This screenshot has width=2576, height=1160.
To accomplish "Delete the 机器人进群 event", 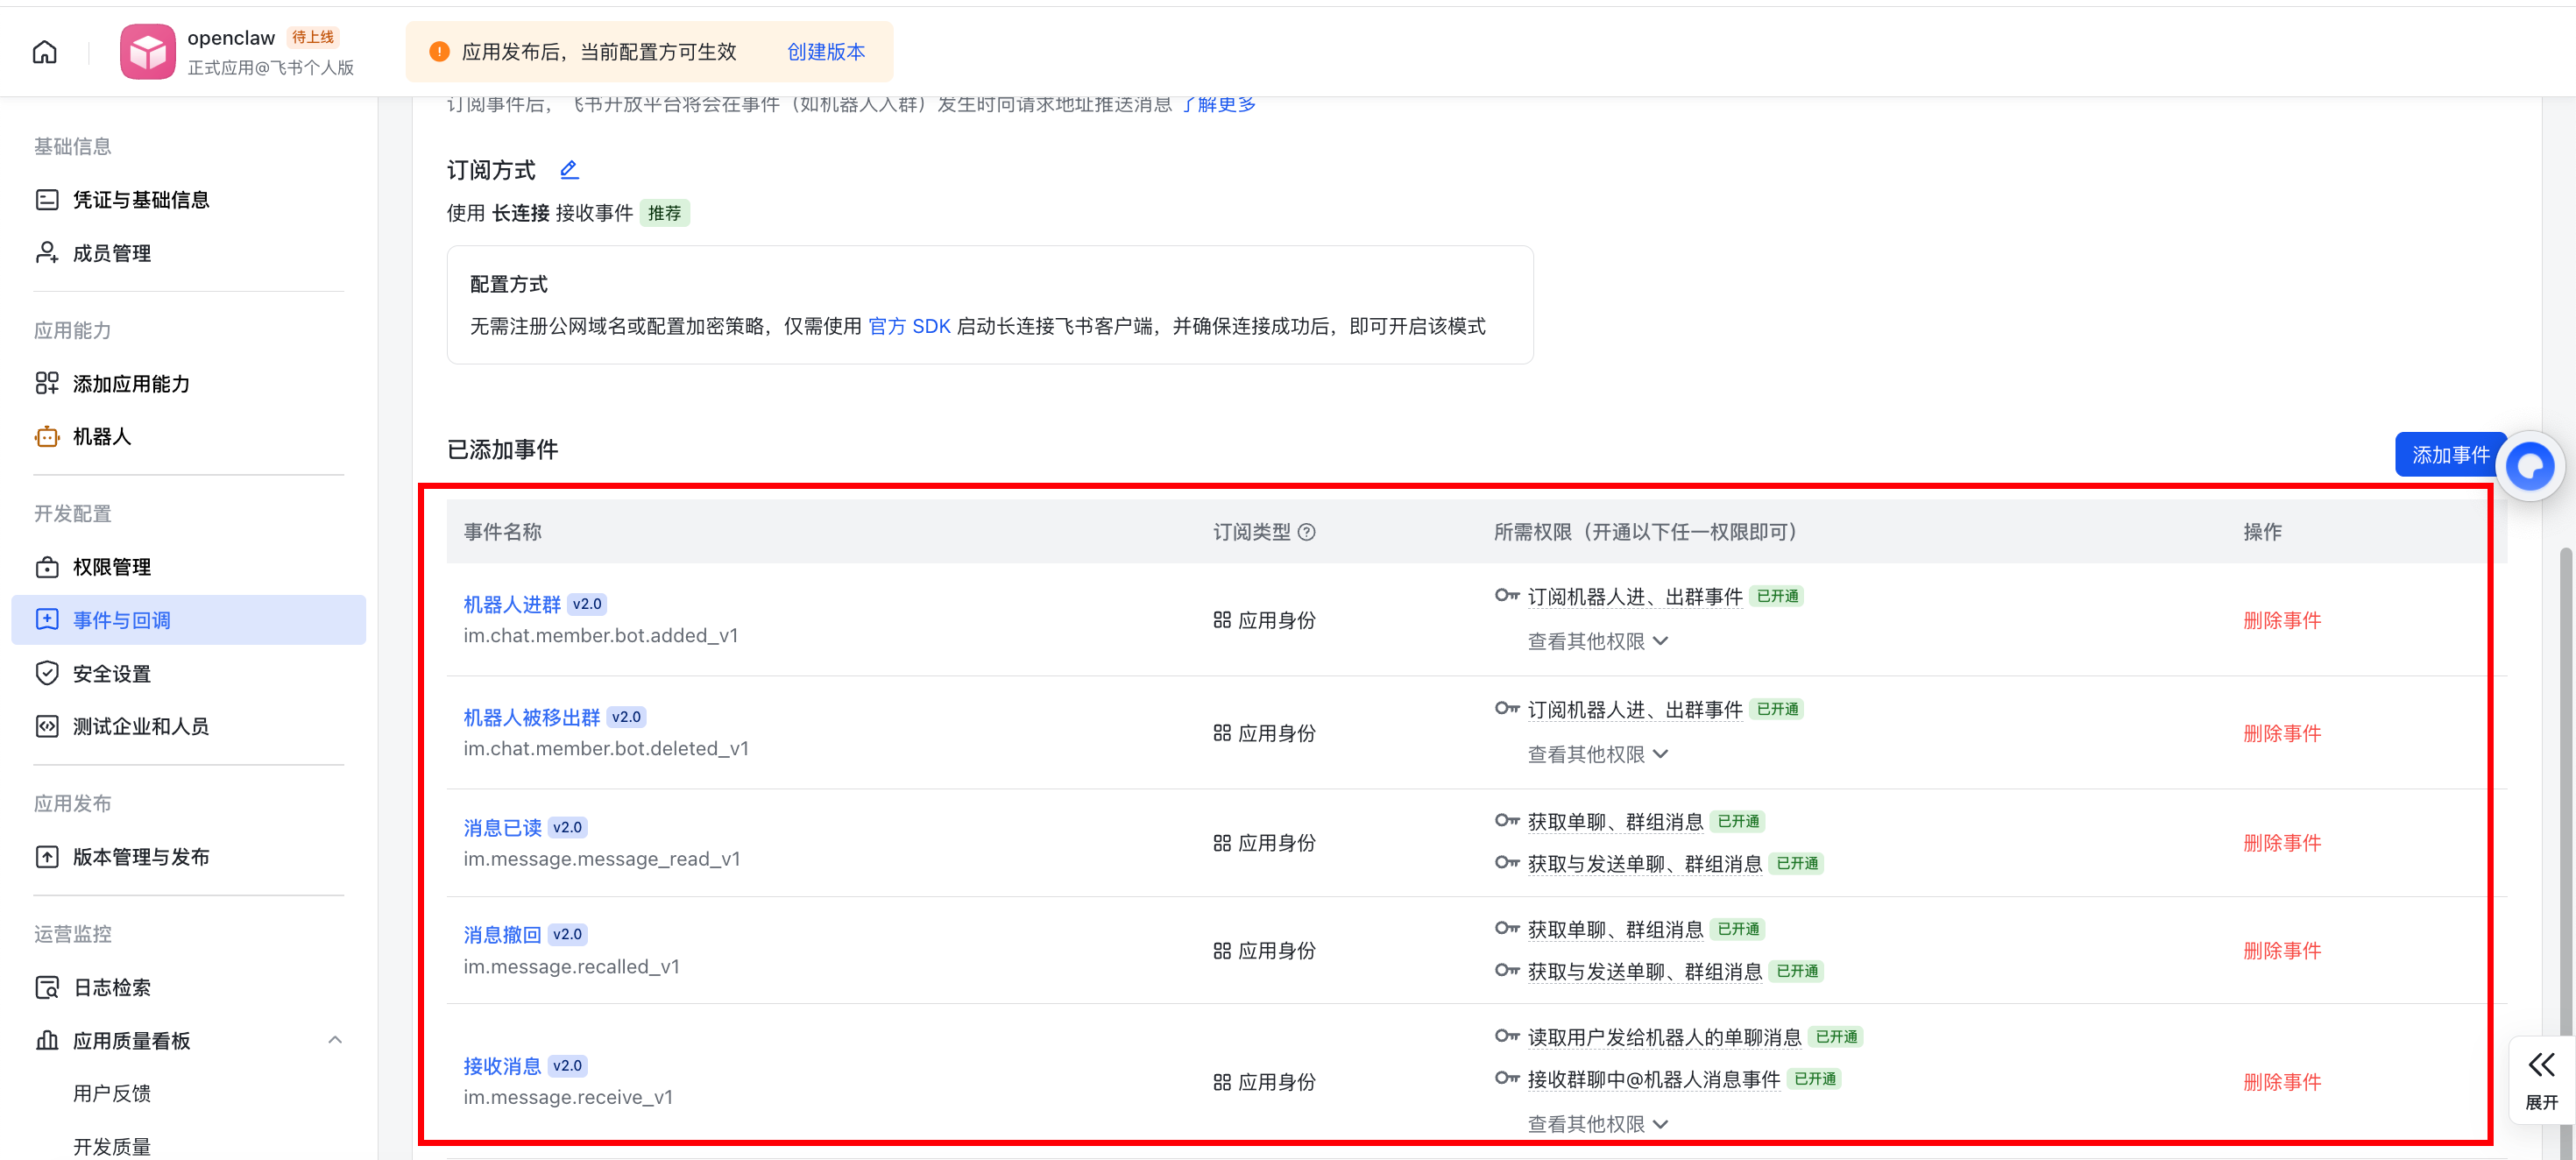I will (2282, 620).
